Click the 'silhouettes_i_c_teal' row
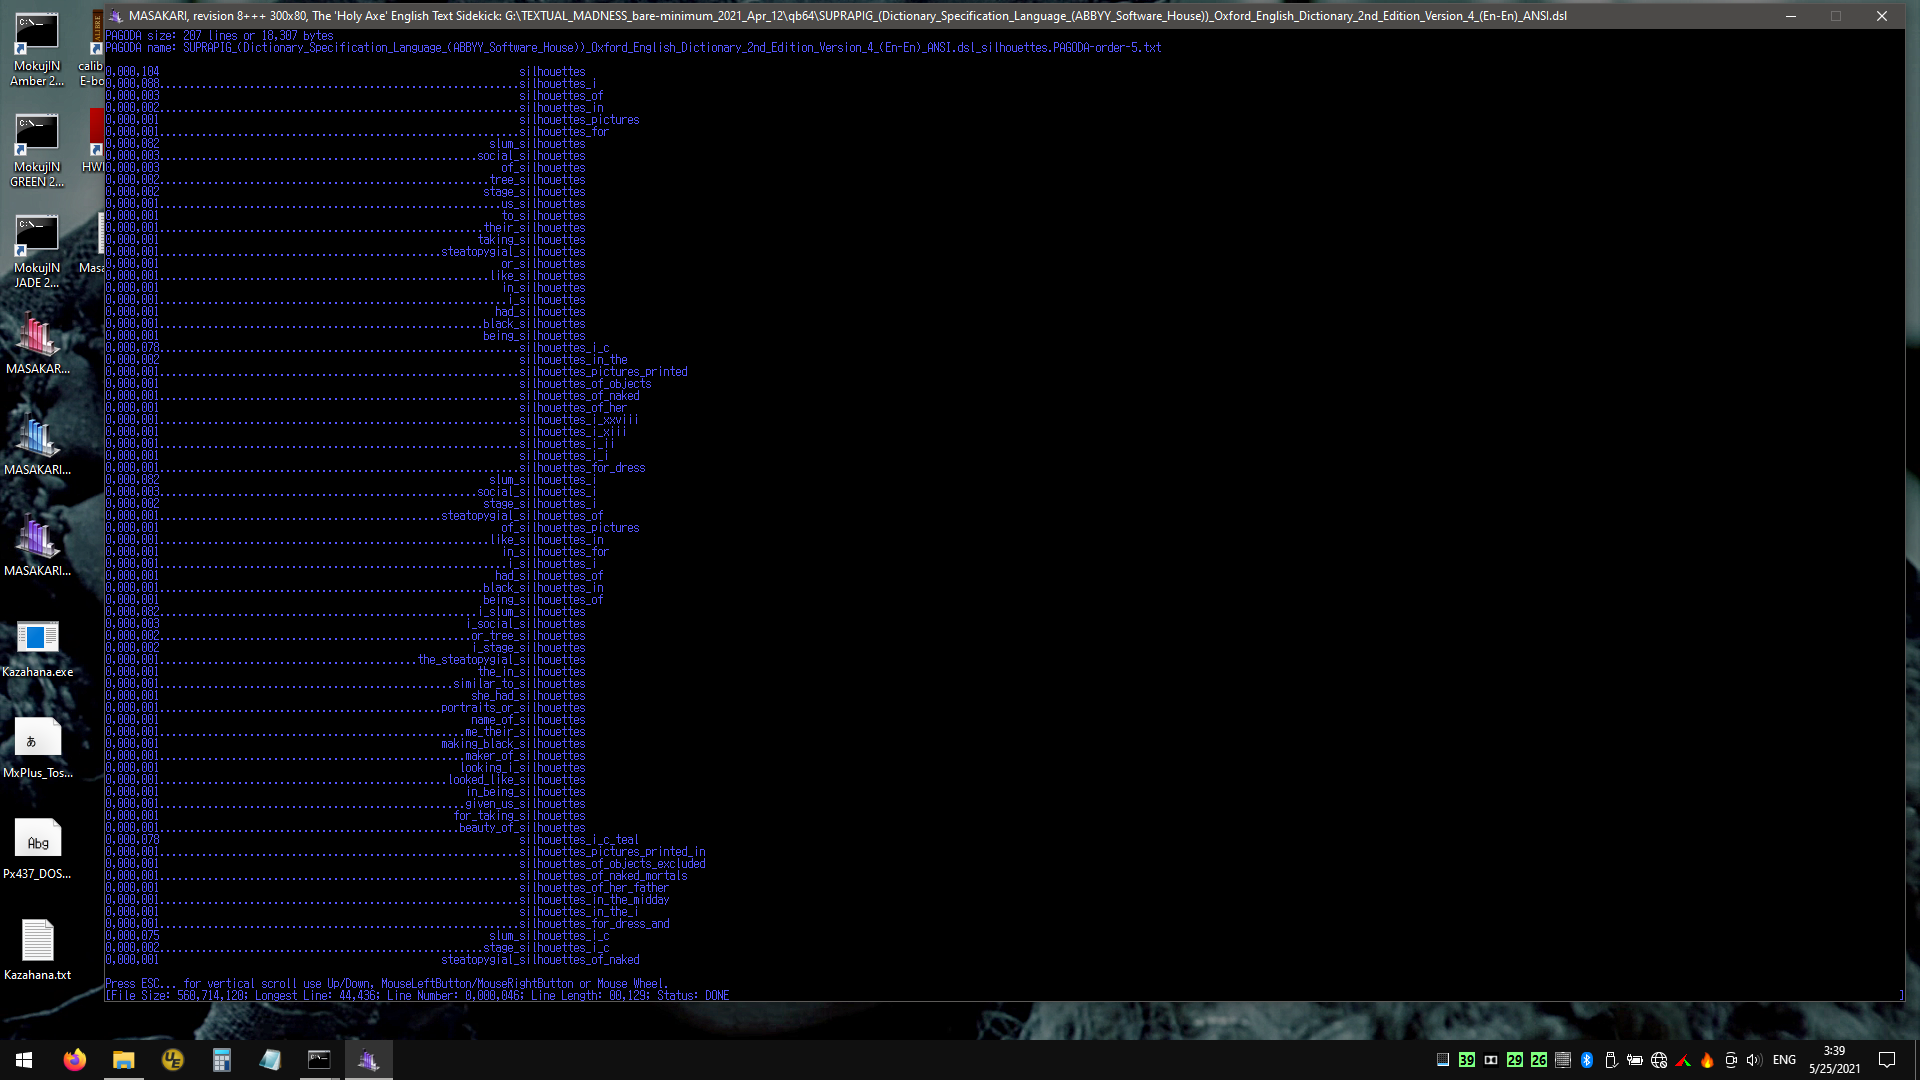Screen dimensions: 1920x1080 tap(372, 839)
